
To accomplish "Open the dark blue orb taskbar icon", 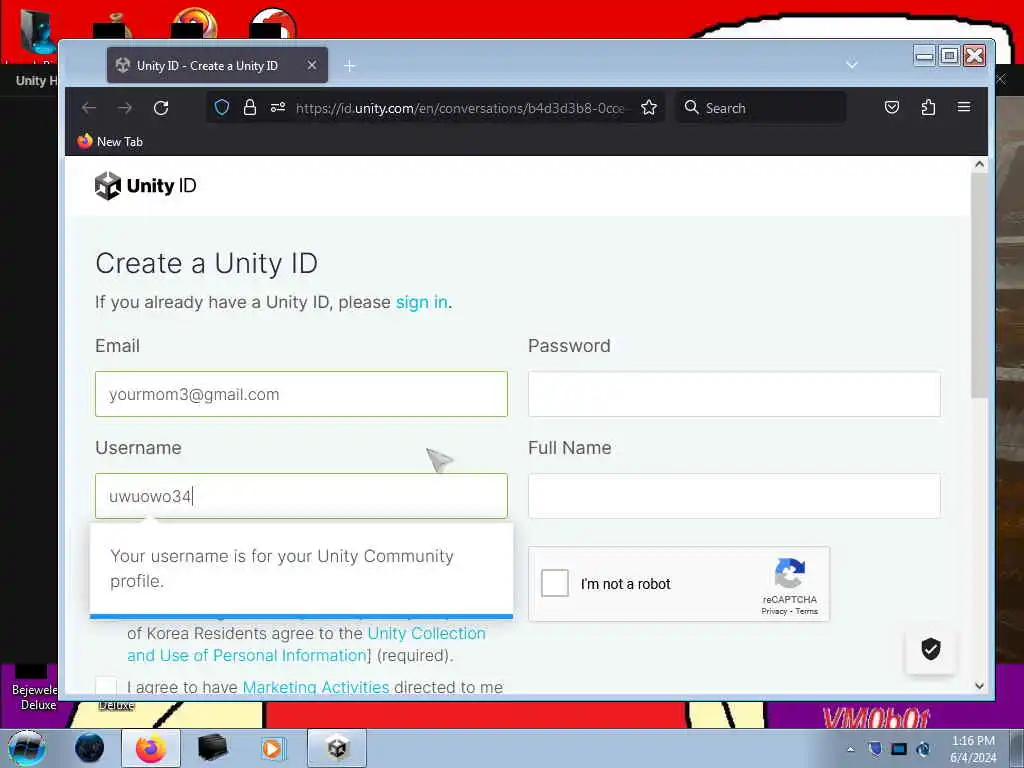I will point(89,748).
